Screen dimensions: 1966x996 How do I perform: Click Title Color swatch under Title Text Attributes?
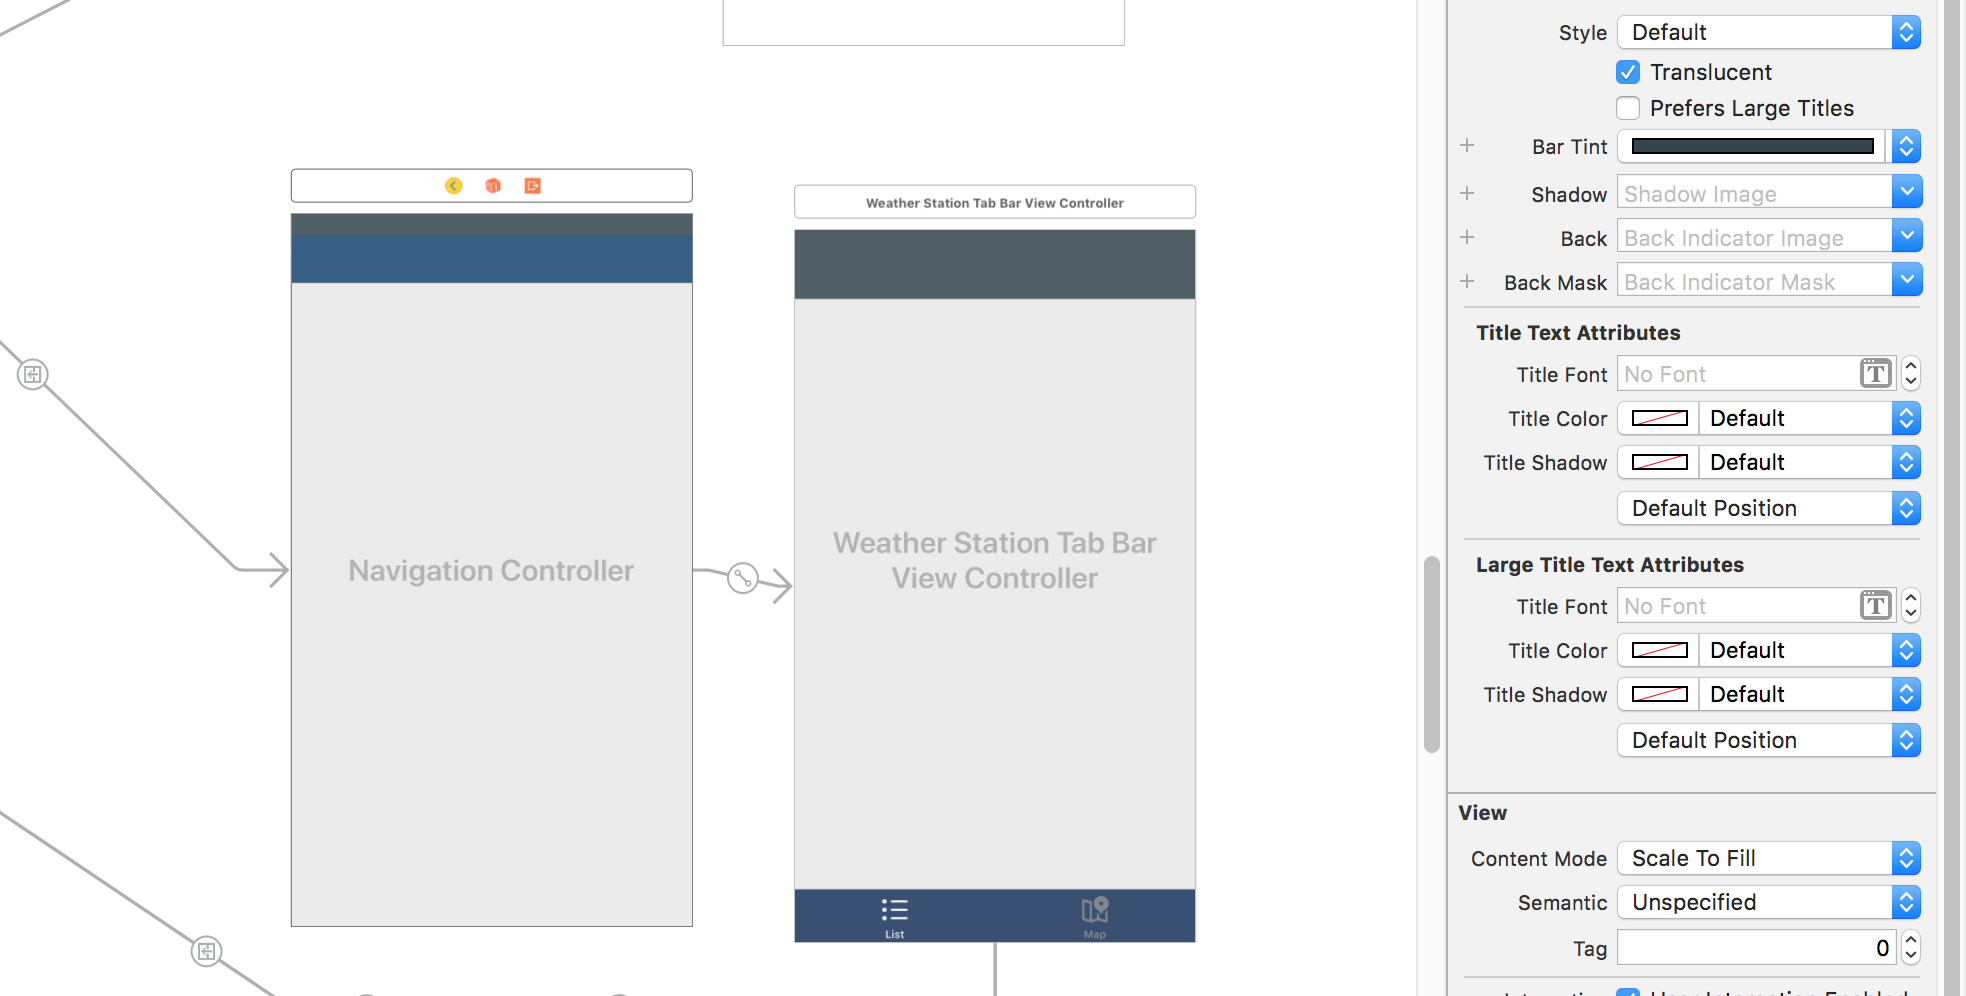(1659, 418)
